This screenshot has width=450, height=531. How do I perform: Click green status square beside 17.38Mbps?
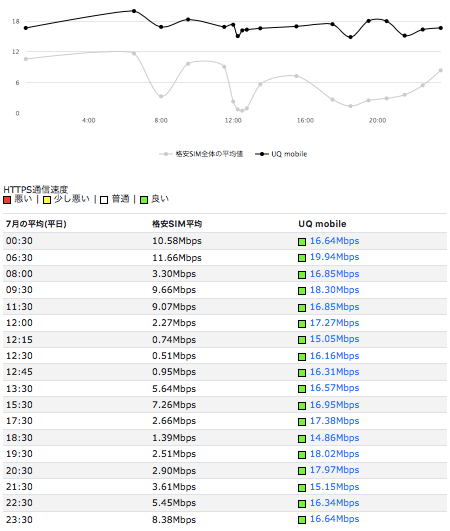(302, 422)
